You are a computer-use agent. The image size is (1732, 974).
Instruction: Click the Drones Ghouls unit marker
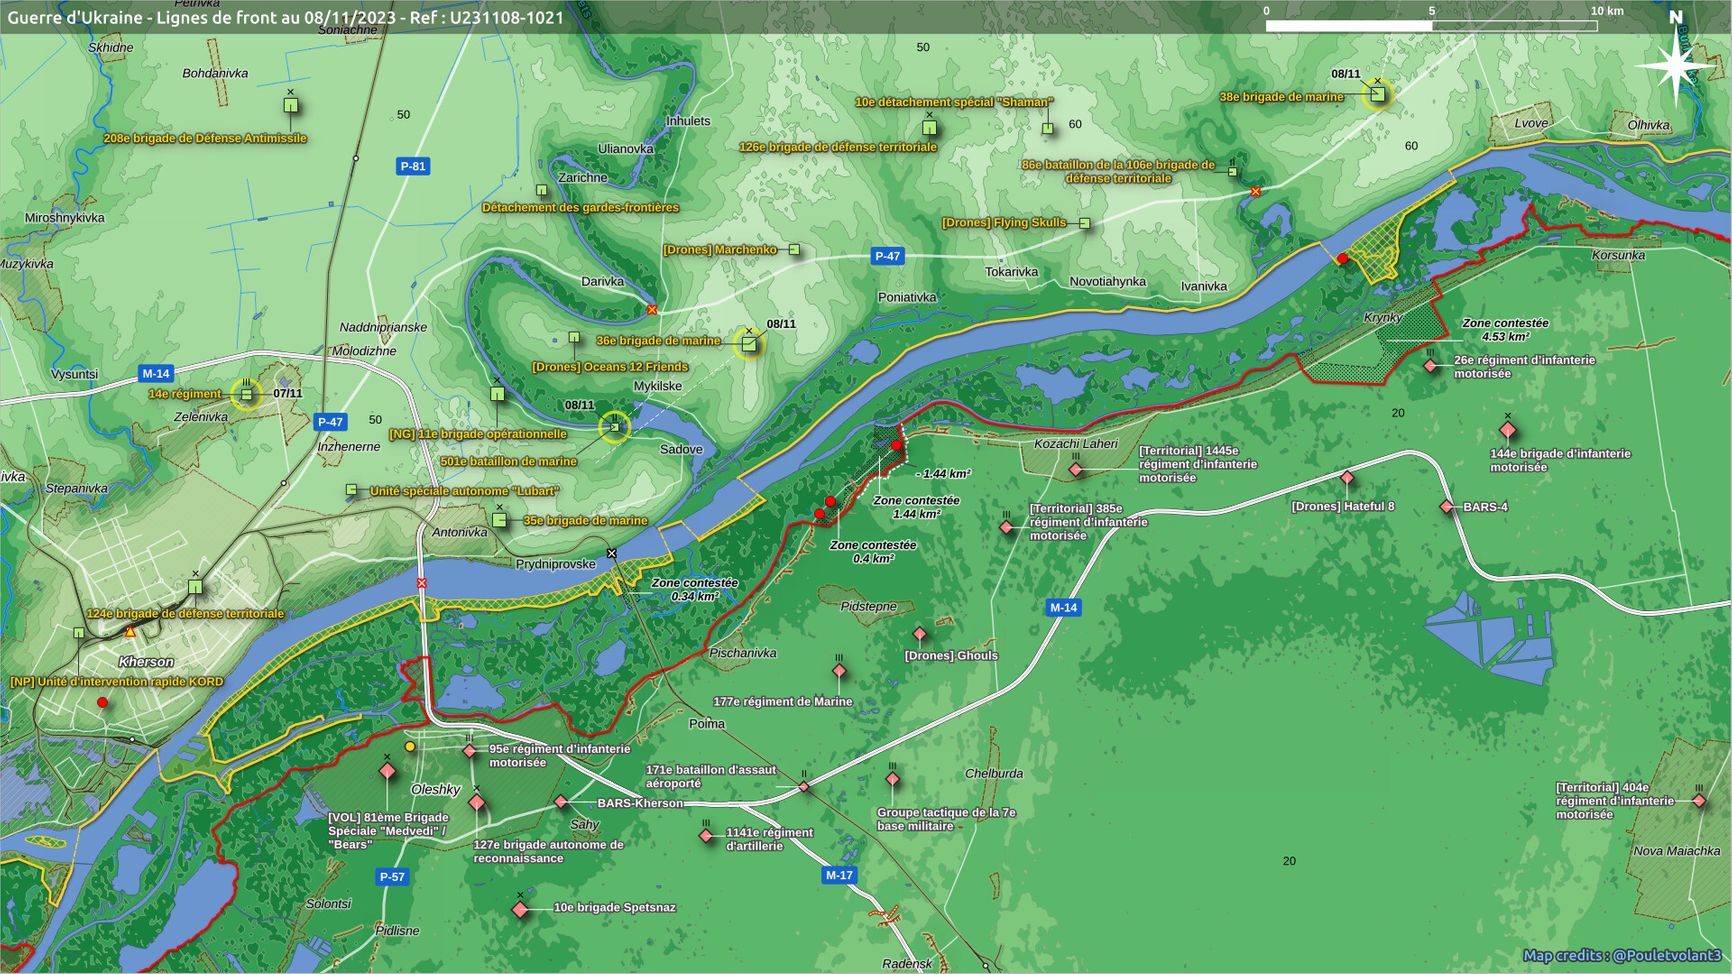[x=919, y=634]
